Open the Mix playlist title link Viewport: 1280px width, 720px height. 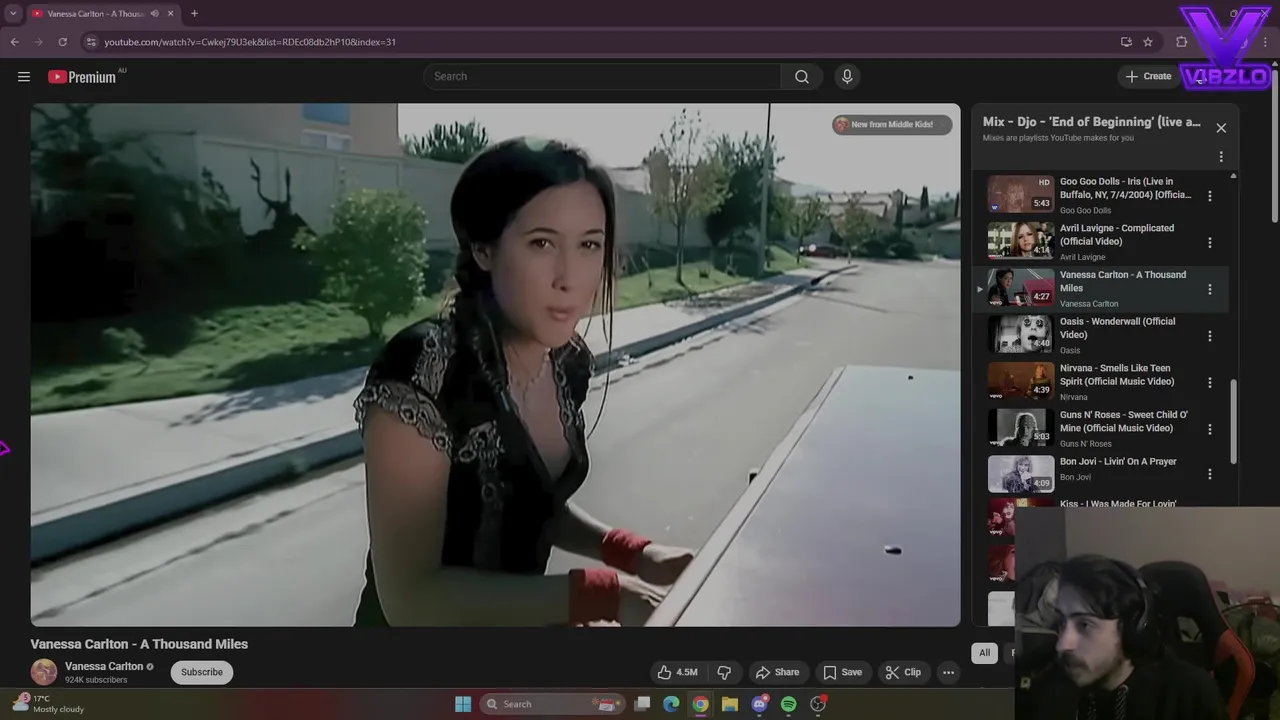[x=1091, y=122]
